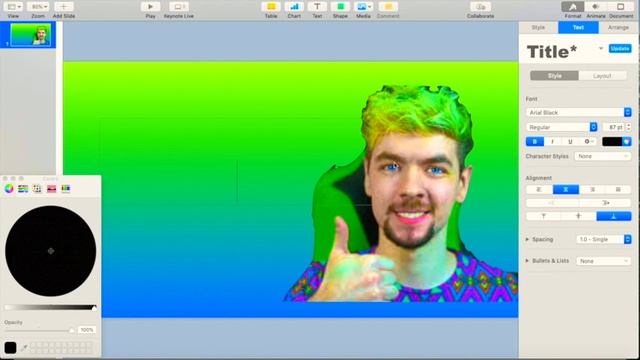640x360 pixels.
Task: Open the Character Styles dropdown
Action: click(602, 156)
